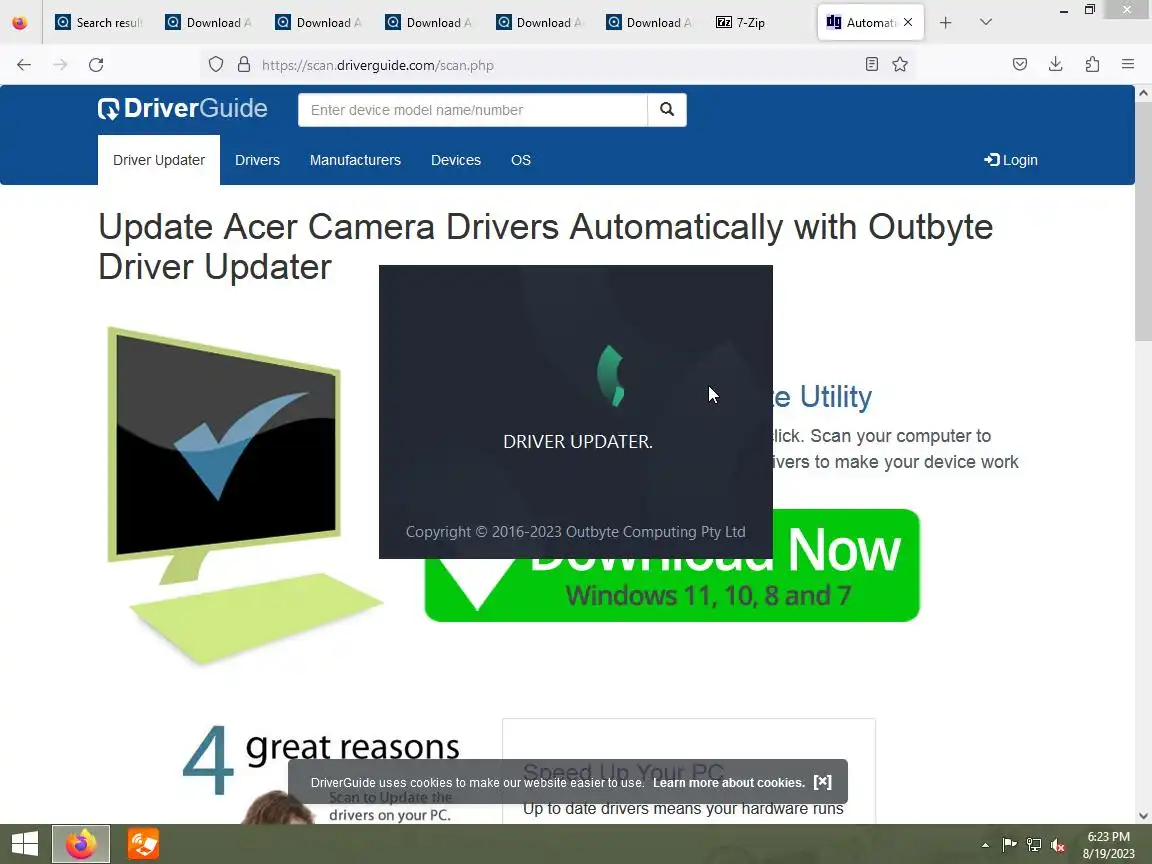Open the orange taskbar application icon
The width and height of the screenshot is (1152, 864).
pos(143,843)
